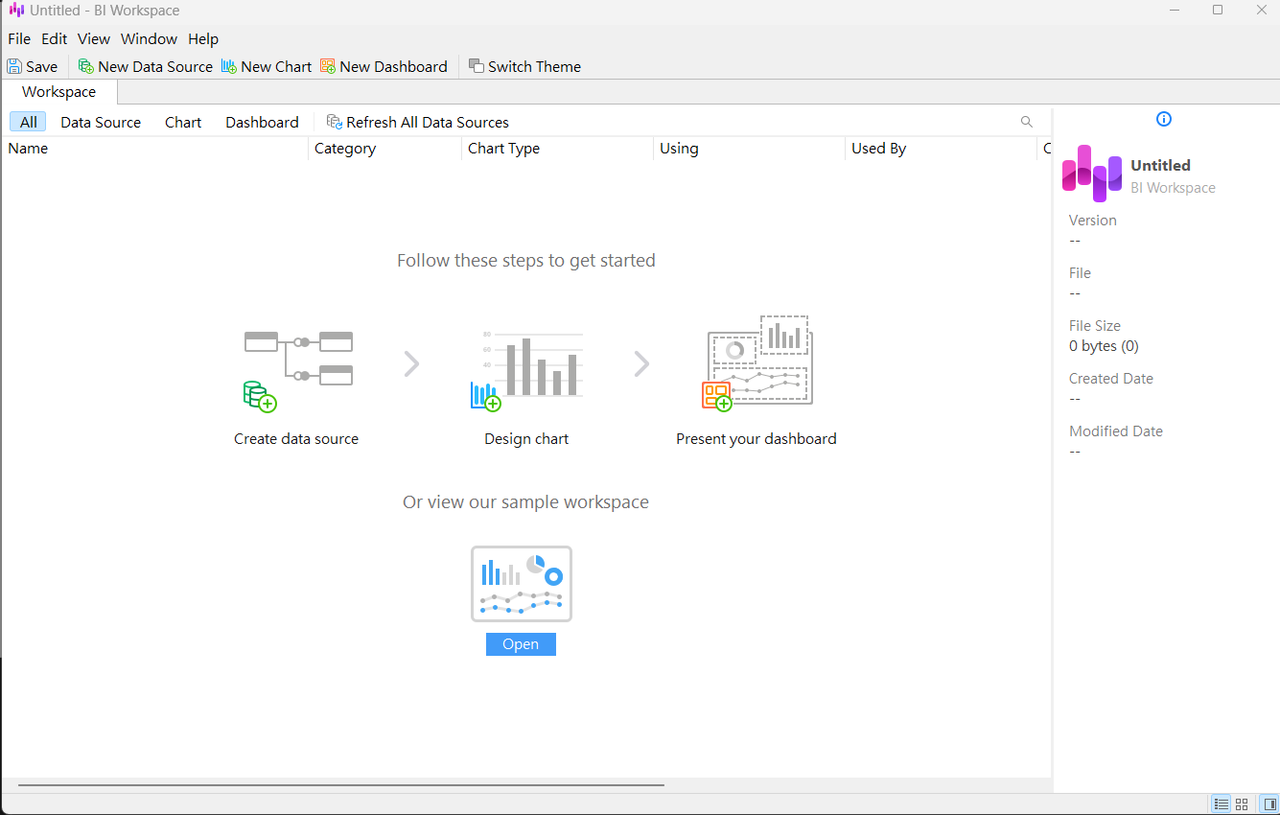Click the information icon in side panel

[1164, 119]
